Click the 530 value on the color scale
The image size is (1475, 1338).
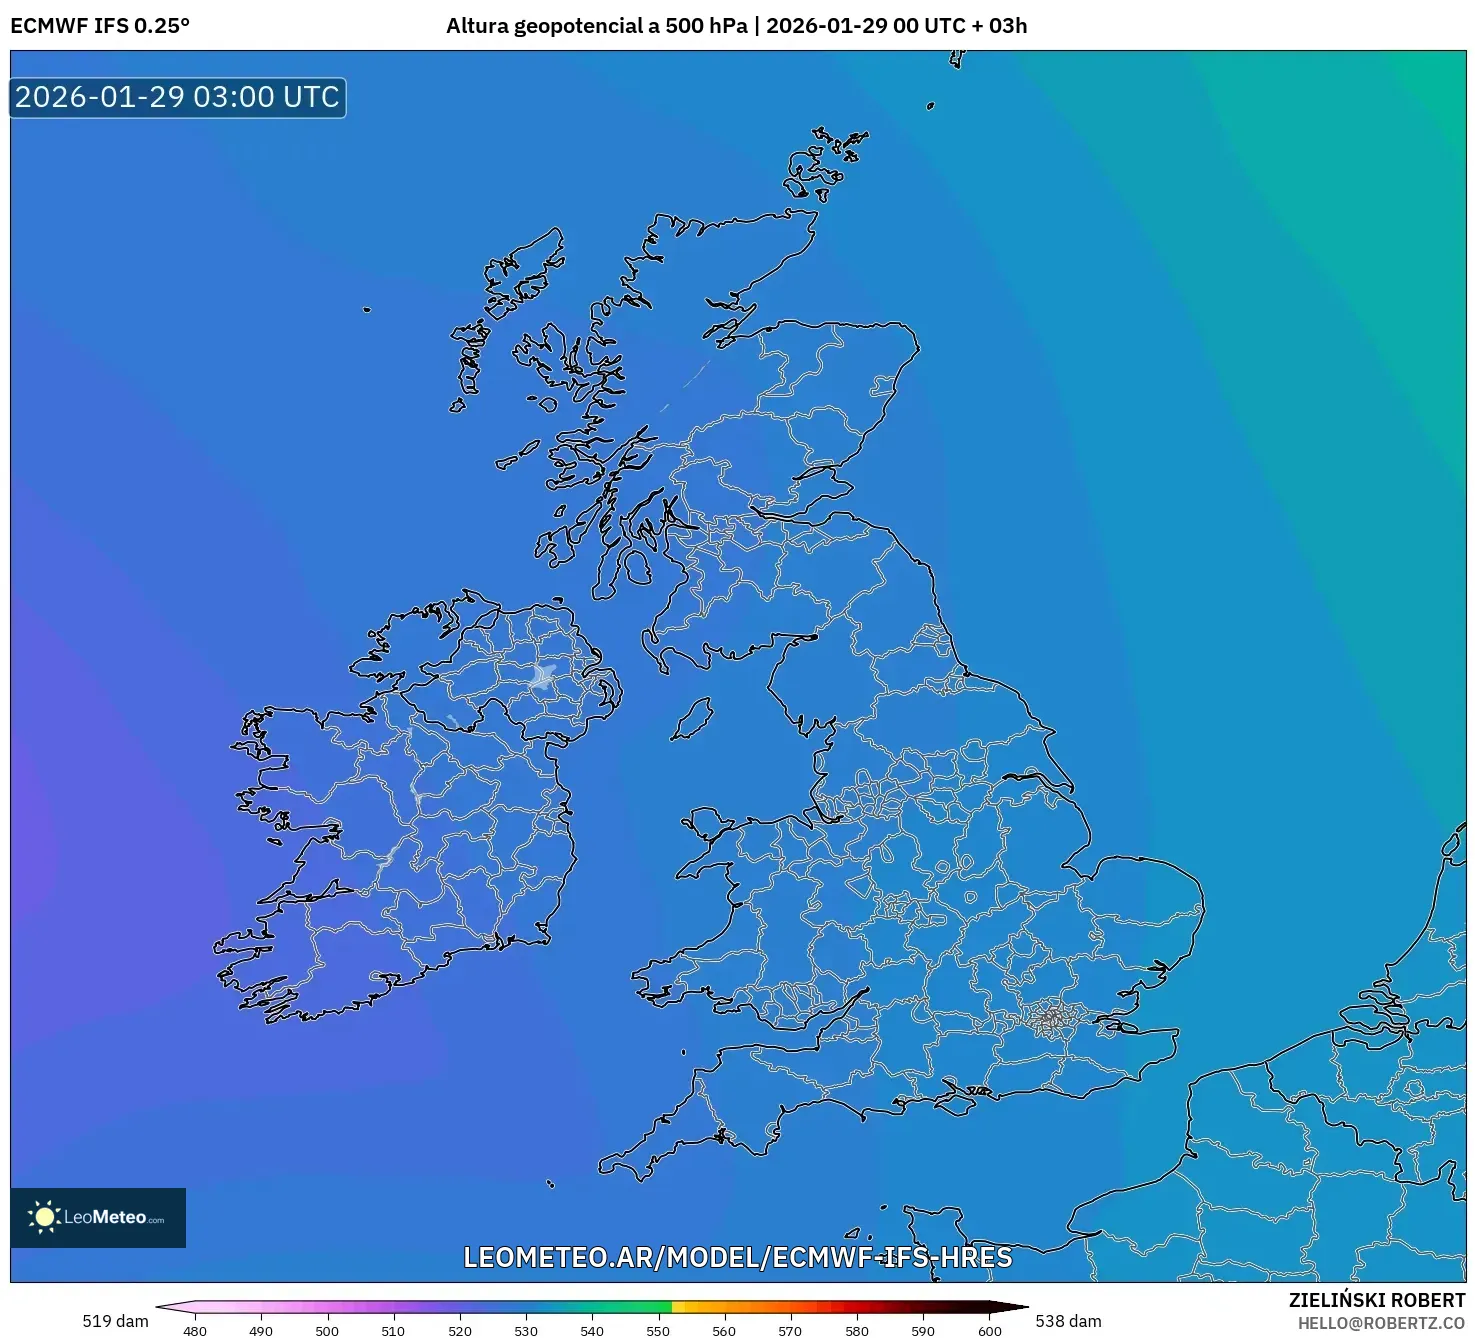527,1331
